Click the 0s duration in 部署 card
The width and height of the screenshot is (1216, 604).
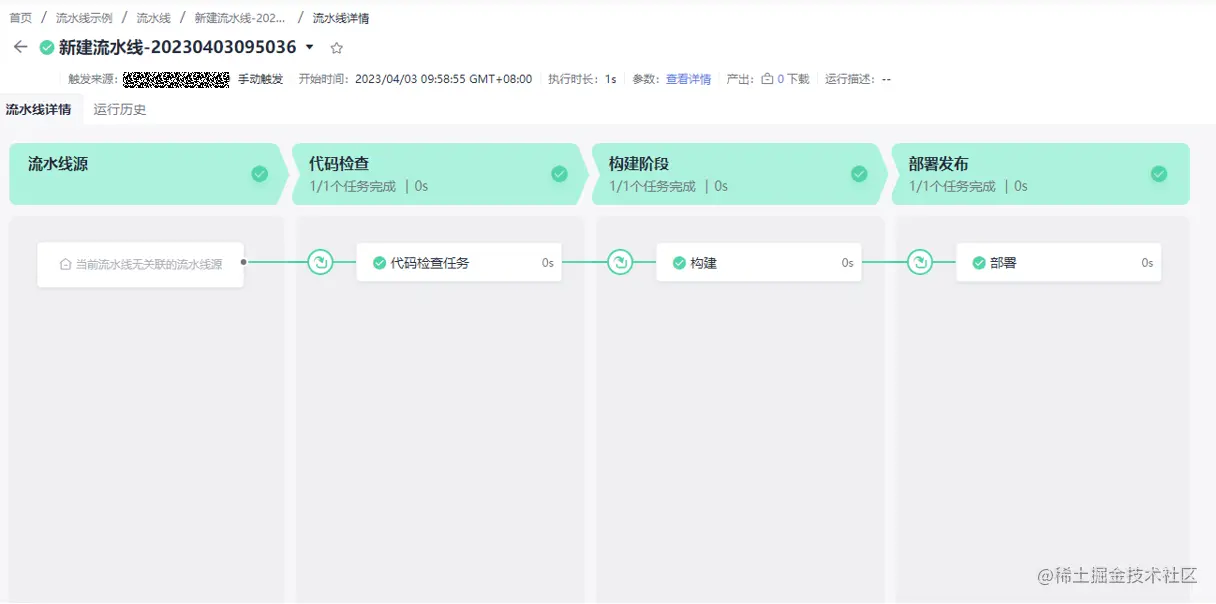pyautogui.click(x=1148, y=263)
